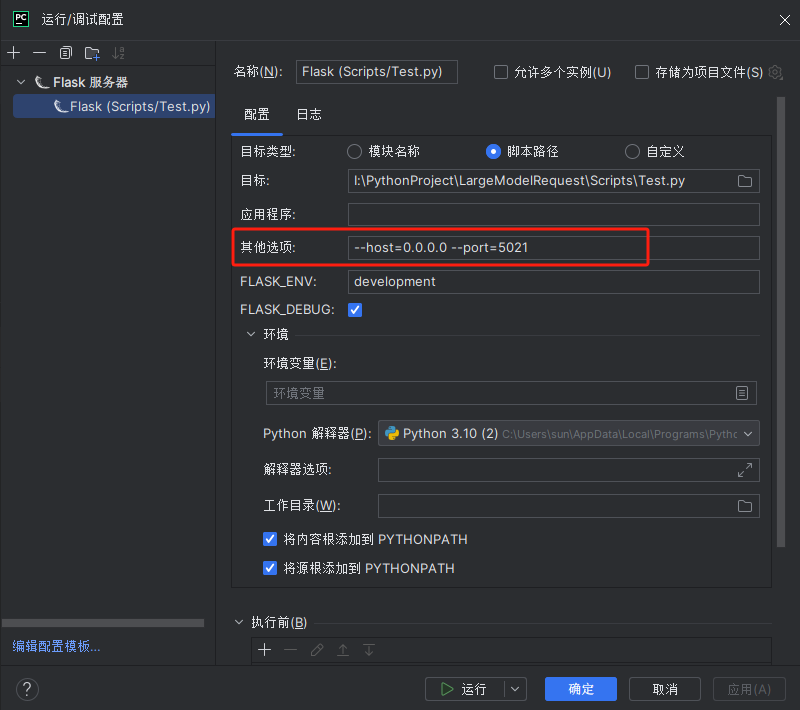The width and height of the screenshot is (800, 710).
Task: Open the 编辑配置模板 link
Action: (56, 646)
